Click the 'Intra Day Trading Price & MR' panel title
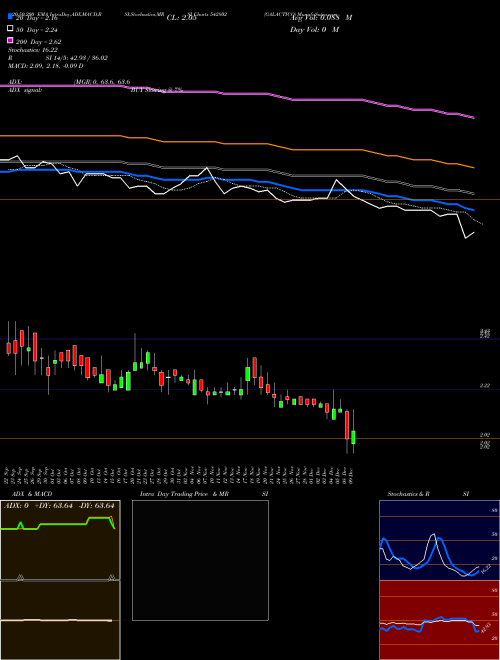The width and height of the screenshot is (500, 660). pos(184,494)
